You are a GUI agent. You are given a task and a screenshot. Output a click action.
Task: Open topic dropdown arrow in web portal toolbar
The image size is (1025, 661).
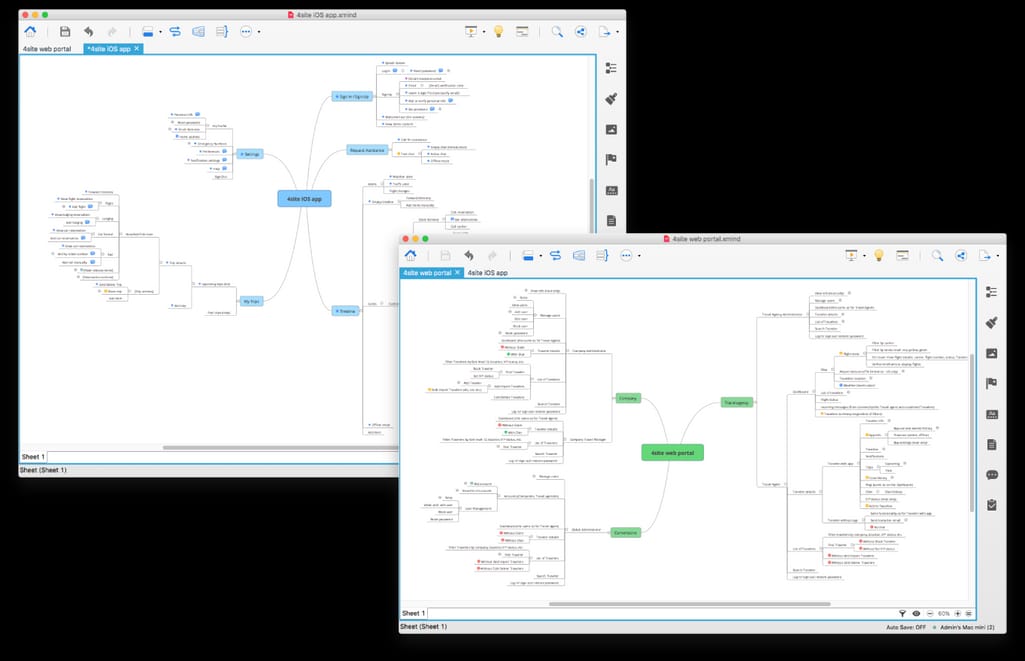(x=541, y=256)
